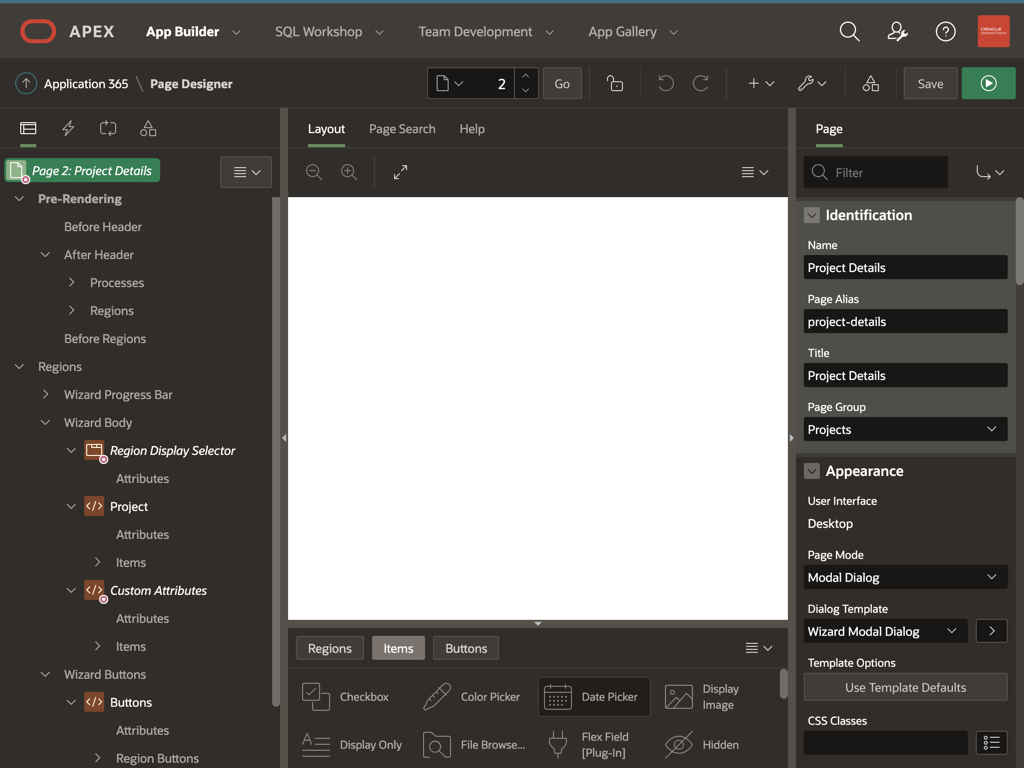Go to Dialog Template with arrow button

(x=991, y=631)
